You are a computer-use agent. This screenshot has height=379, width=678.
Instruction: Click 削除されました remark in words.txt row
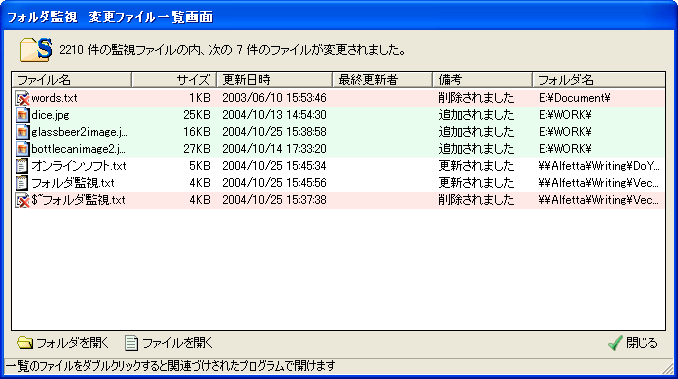pos(476,98)
